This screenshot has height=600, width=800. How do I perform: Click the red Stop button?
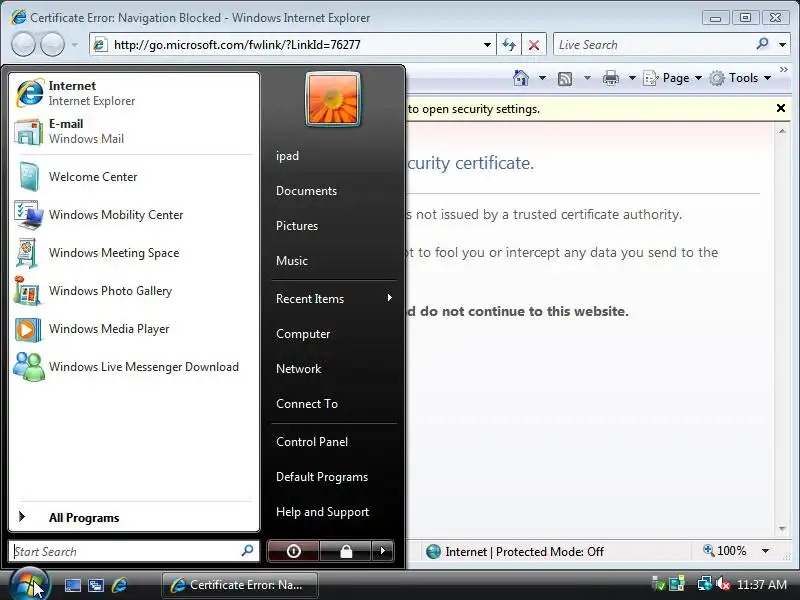(534, 45)
